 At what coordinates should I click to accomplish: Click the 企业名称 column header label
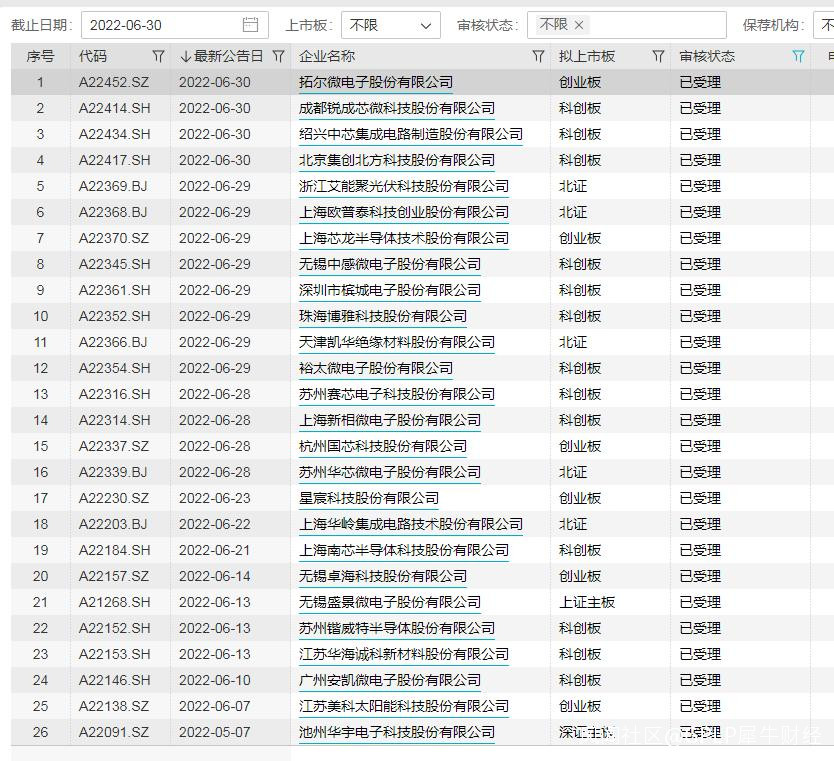tap(327, 56)
